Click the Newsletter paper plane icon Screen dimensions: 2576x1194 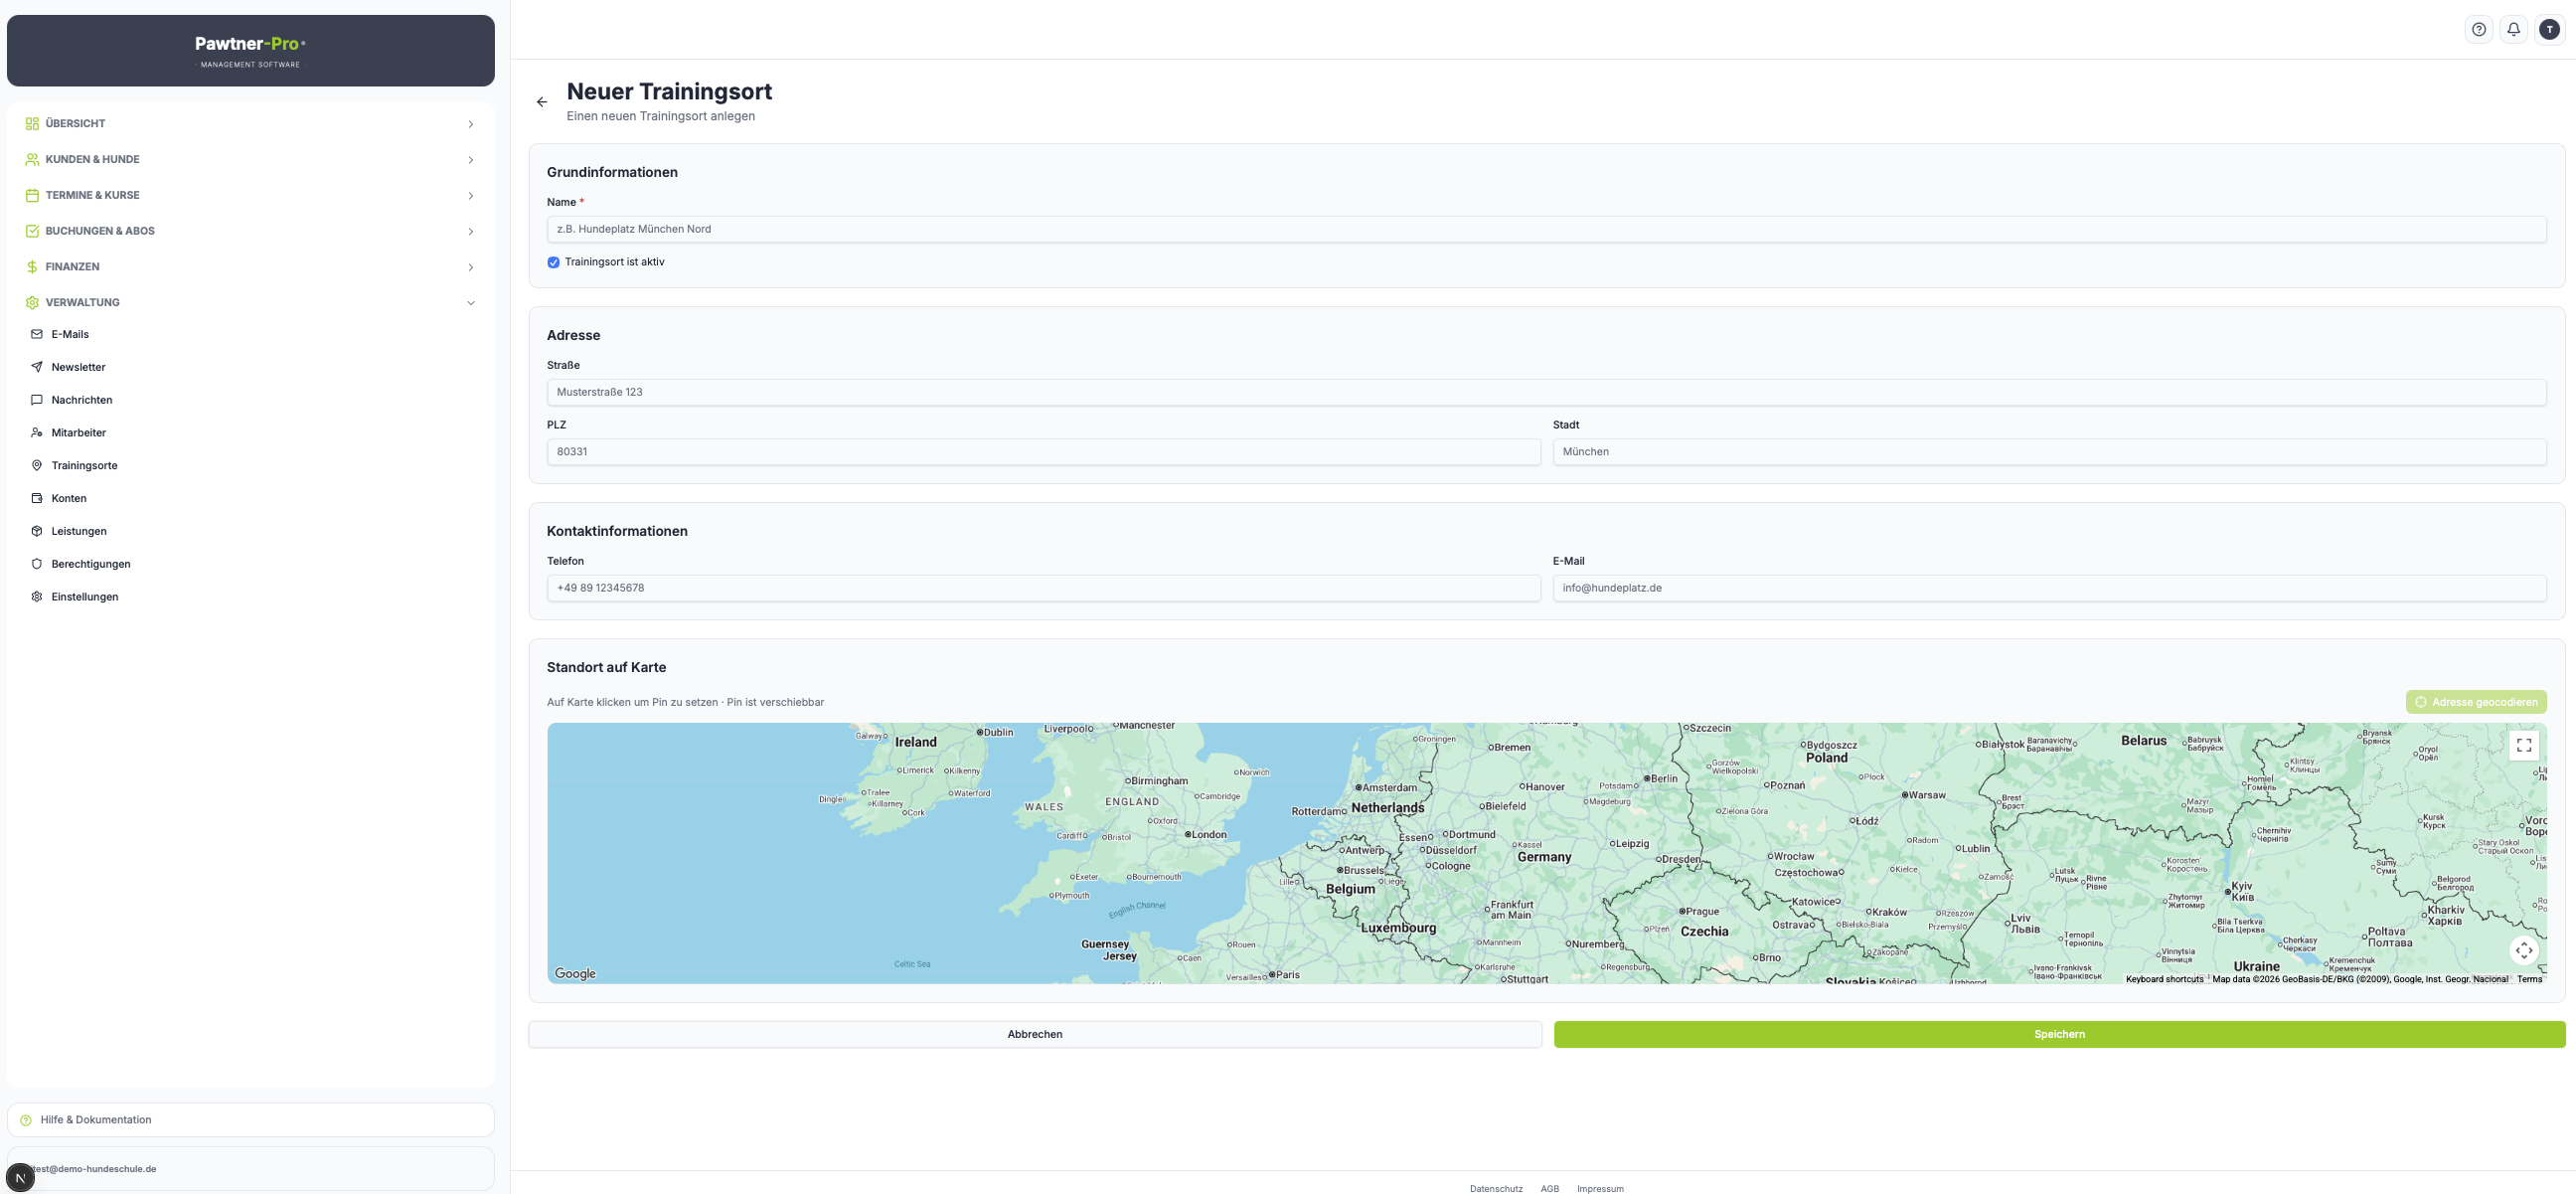tap(37, 368)
